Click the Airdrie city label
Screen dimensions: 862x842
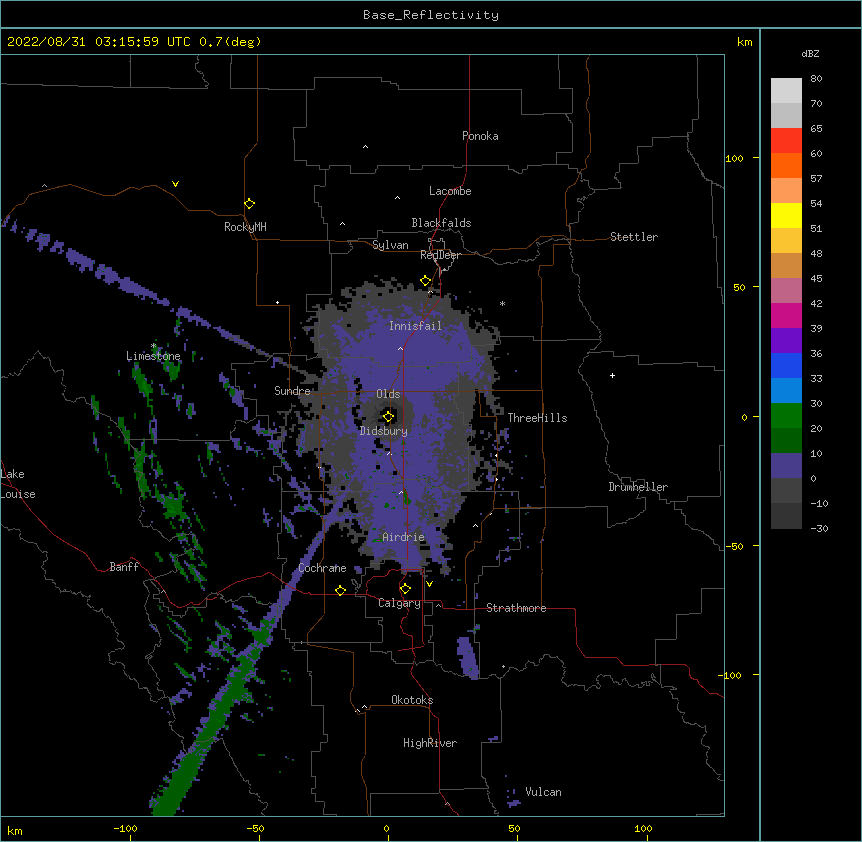click(403, 537)
